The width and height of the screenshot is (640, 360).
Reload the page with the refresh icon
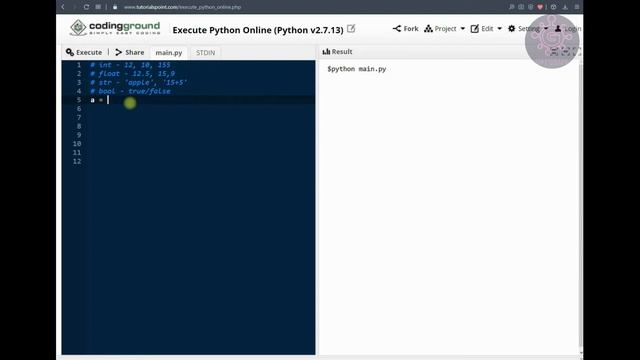click(x=86, y=7)
